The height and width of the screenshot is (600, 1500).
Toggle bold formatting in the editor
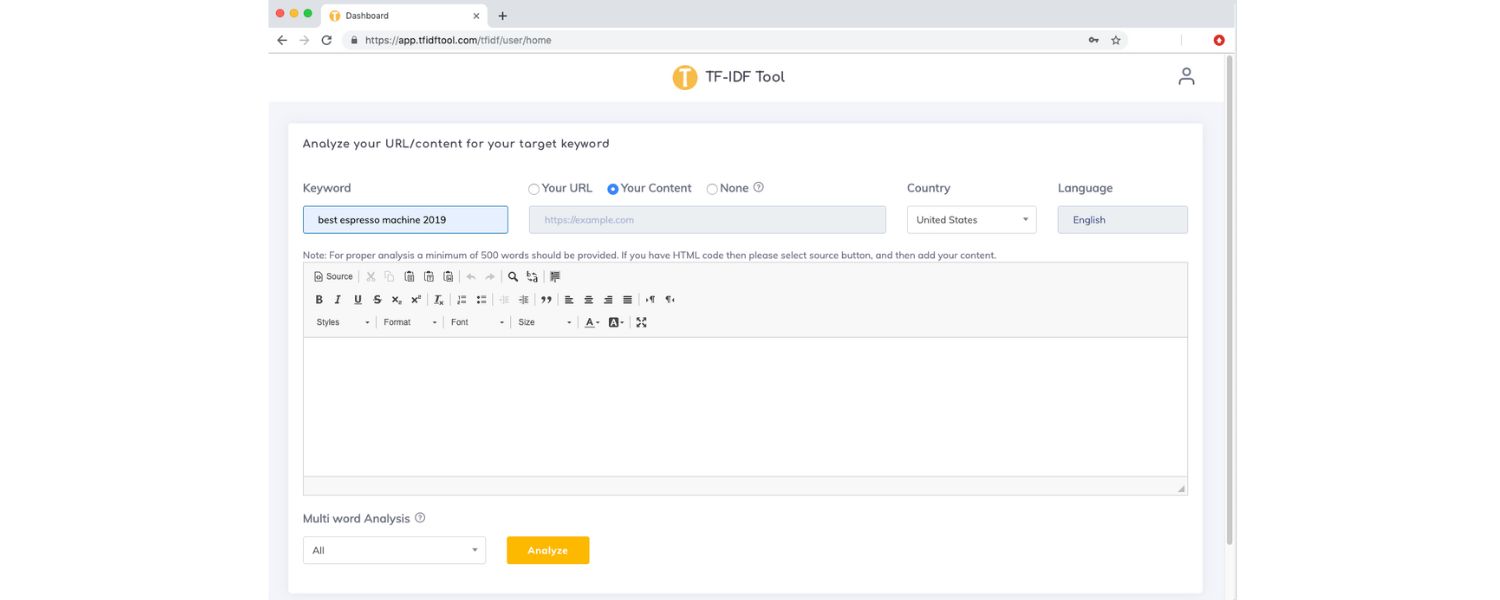click(x=319, y=299)
